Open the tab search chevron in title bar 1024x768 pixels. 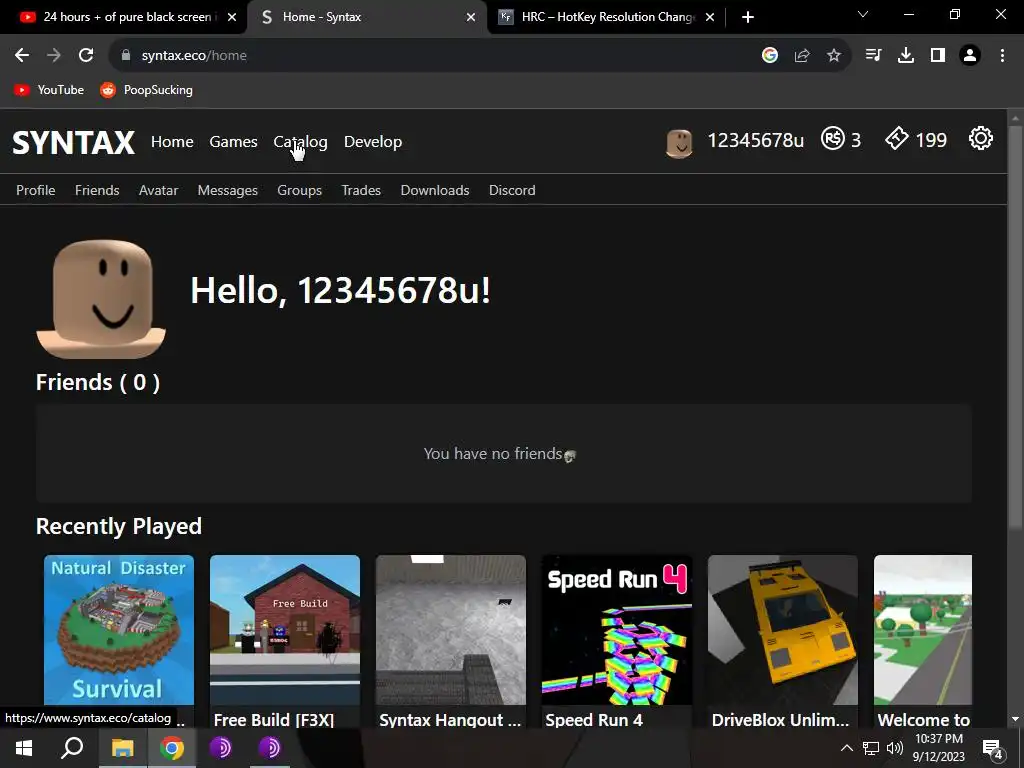point(863,14)
